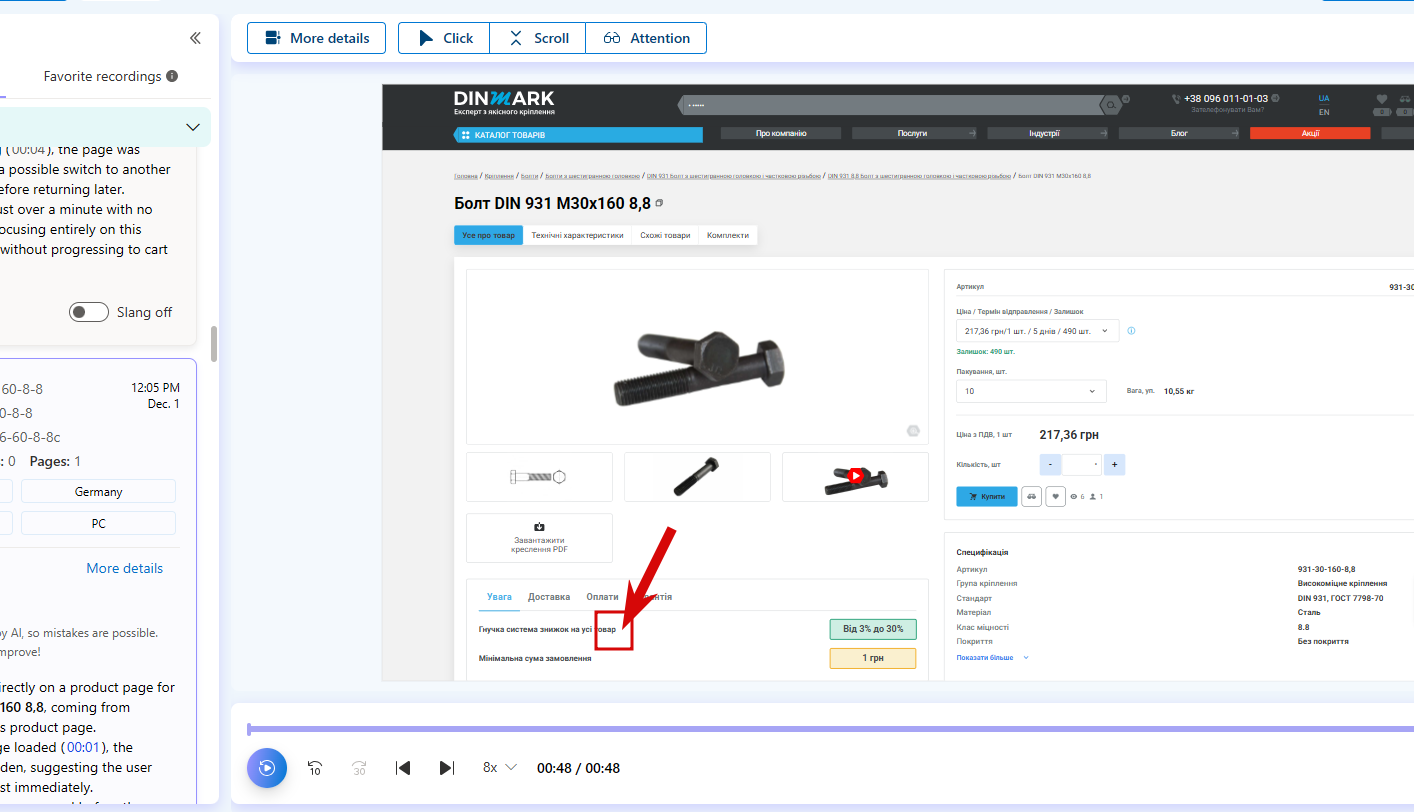Open the Доставка info tab
This screenshot has height=812, width=1414.
[x=549, y=597]
